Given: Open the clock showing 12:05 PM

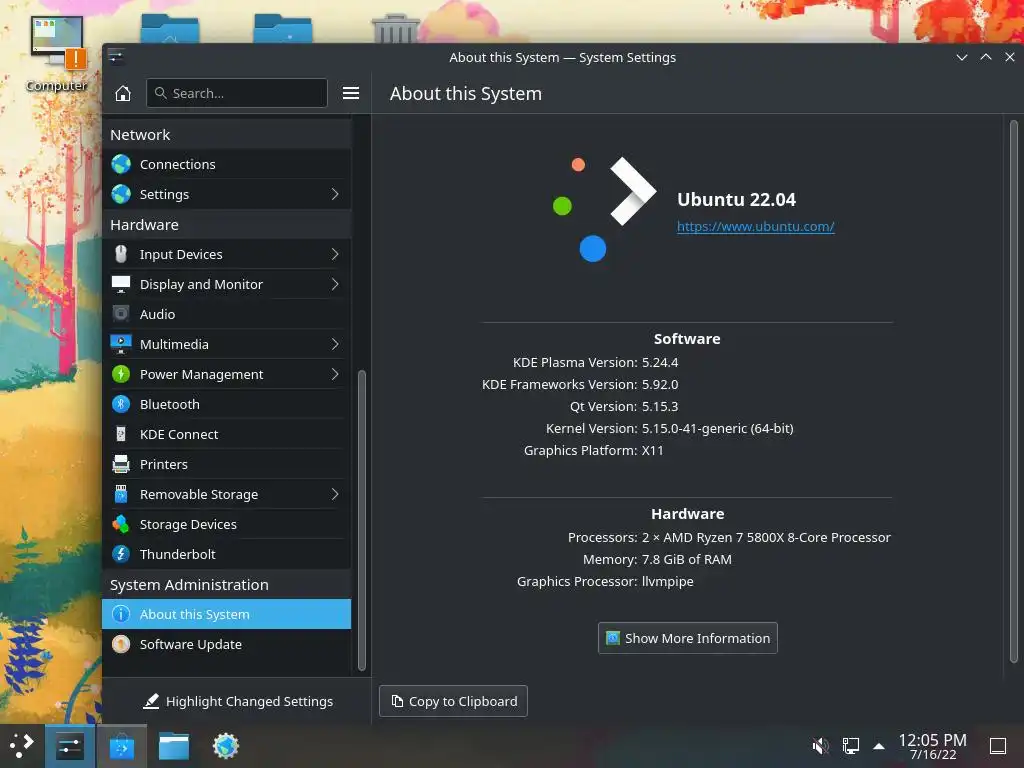Looking at the screenshot, I should (932, 746).
